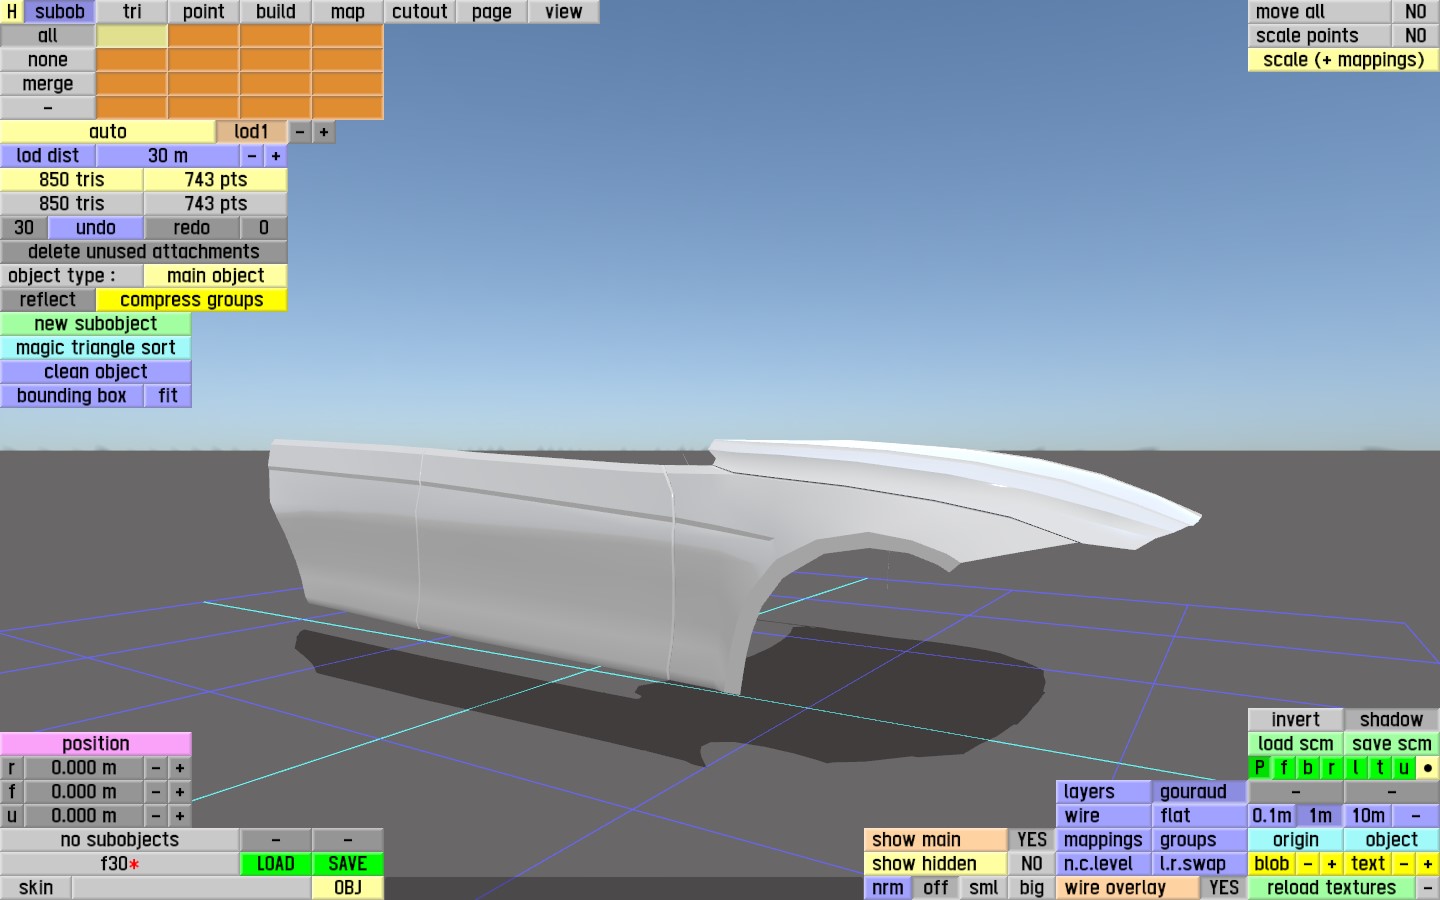Screen dimensions: 1440x900
Task: Toggle the scale points NO option
Action: pos(1415,36)
